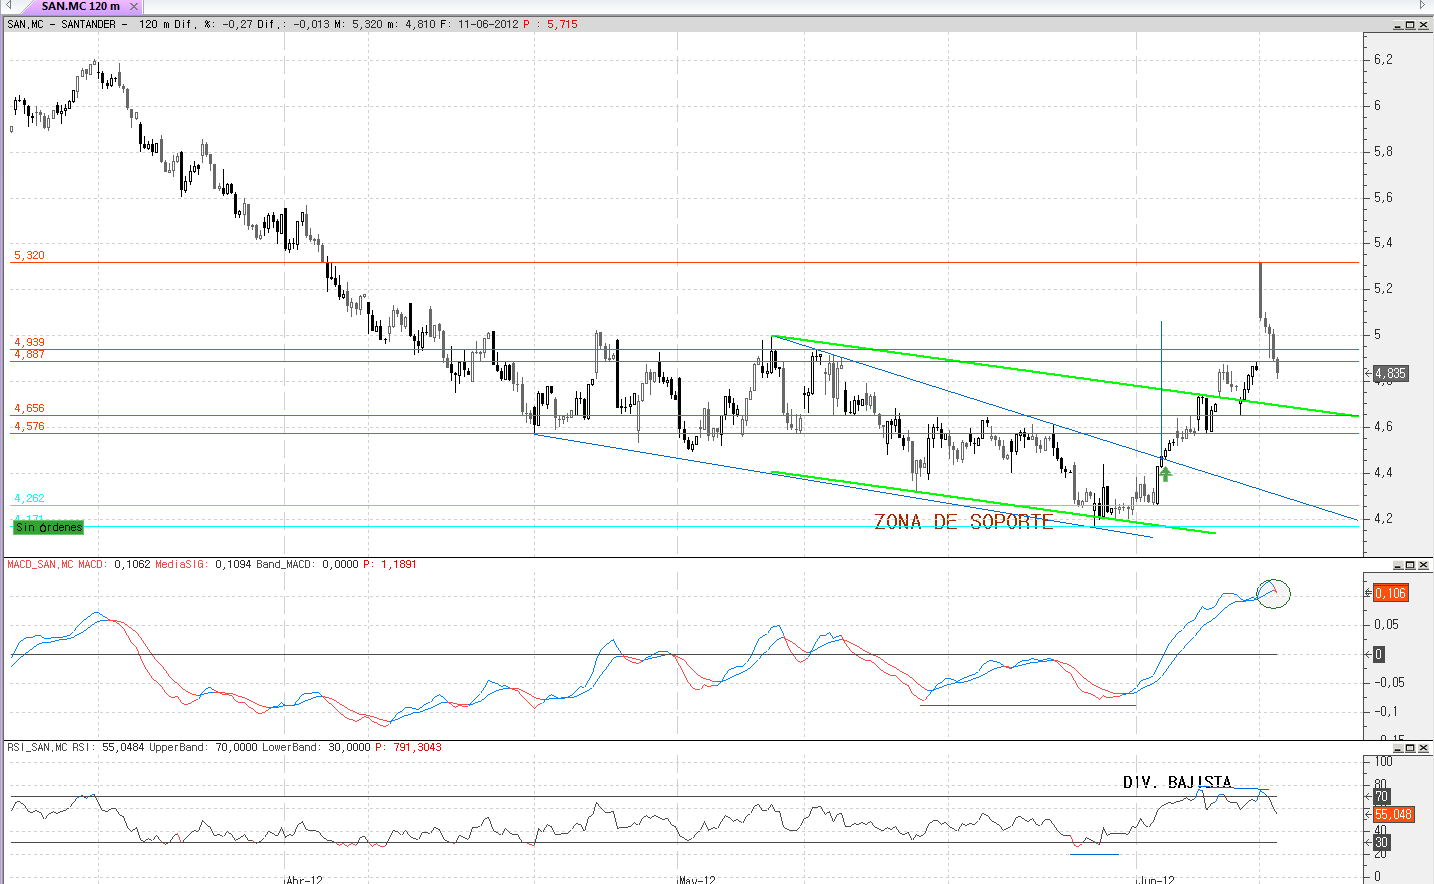Click the RSI 30 lower band marker
Screen dimensions: 1434x884
coord(1381,842)
